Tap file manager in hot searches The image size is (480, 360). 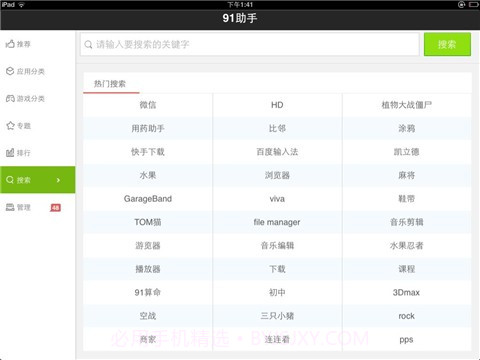coord(277,222)
